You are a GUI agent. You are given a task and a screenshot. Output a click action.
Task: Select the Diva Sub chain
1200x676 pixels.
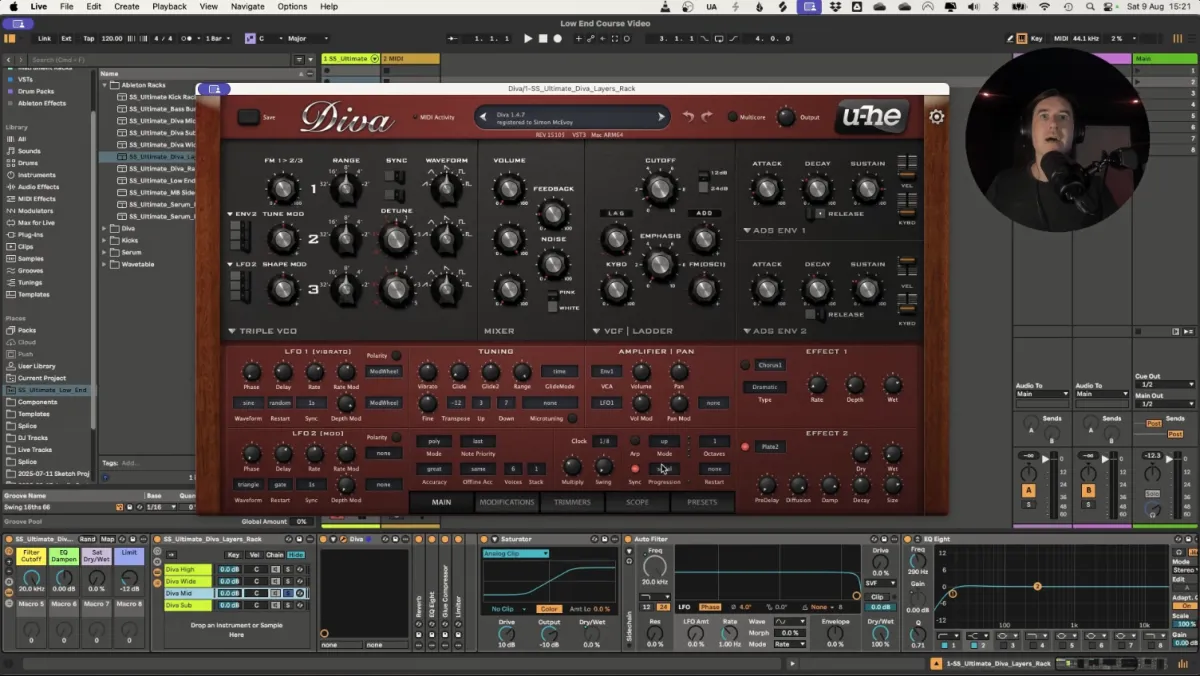[x=181, y=605]
